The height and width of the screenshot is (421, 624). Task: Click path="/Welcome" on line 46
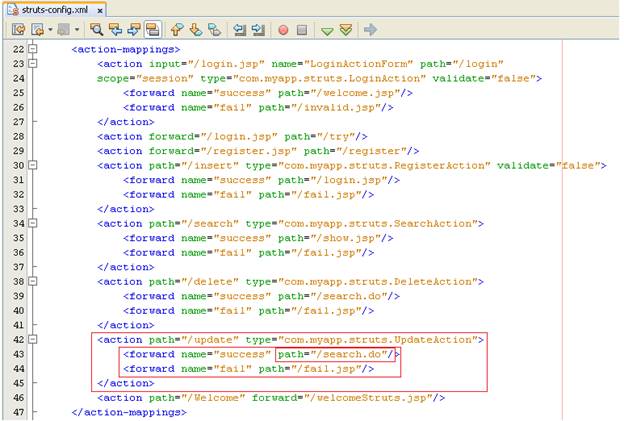point(197,398)
